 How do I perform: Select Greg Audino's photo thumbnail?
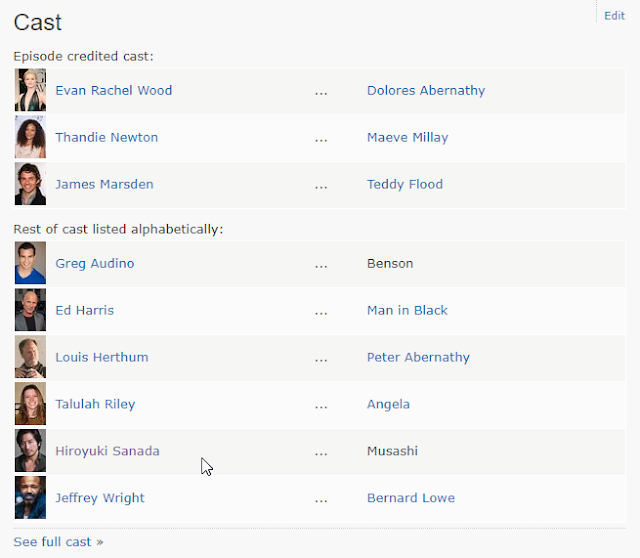[30, 263]
